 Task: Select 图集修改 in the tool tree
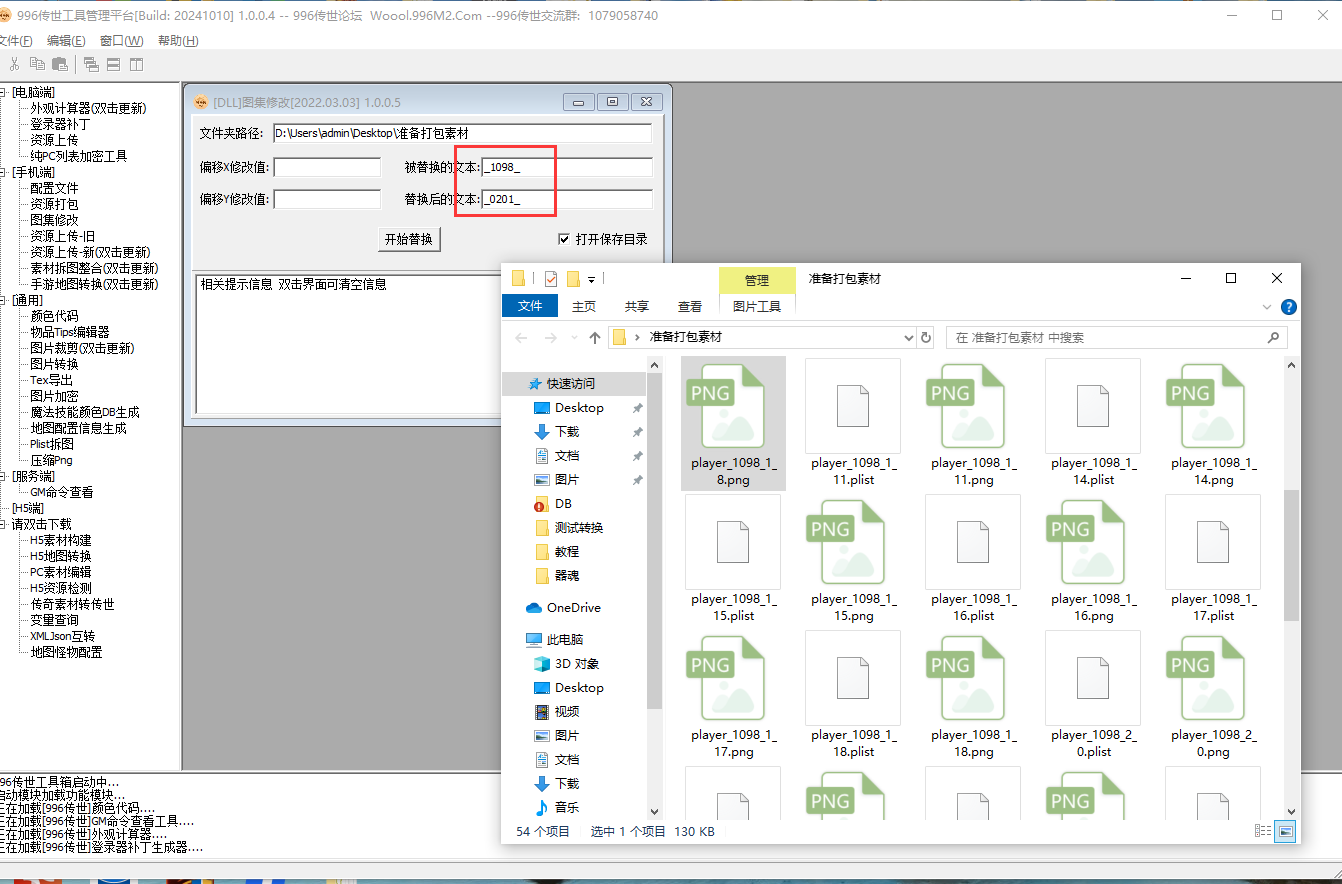[x=54, y=220]
